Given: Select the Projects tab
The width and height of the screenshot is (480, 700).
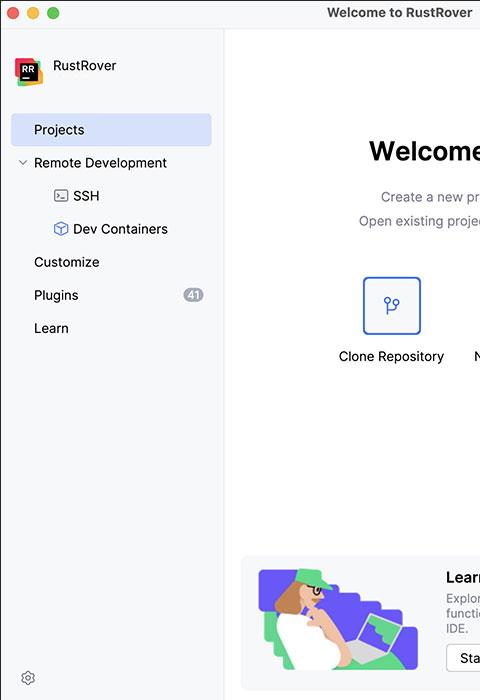Looking at the screenshot, I should click(x=111, y=129).
